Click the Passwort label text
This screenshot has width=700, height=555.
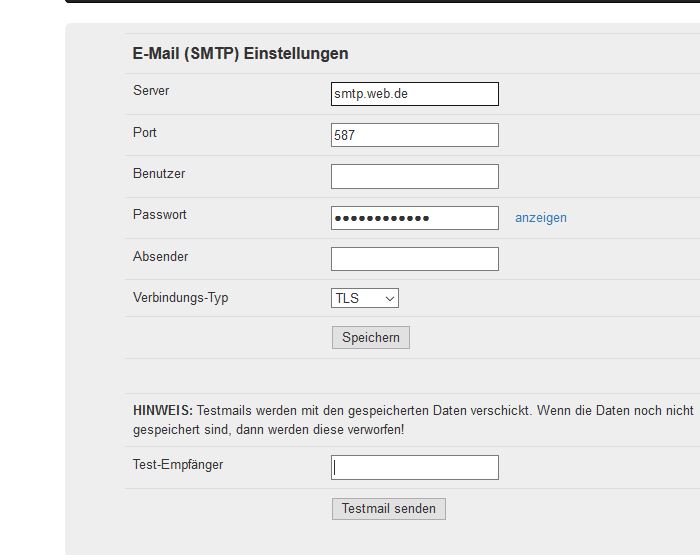tap(160, 215)
